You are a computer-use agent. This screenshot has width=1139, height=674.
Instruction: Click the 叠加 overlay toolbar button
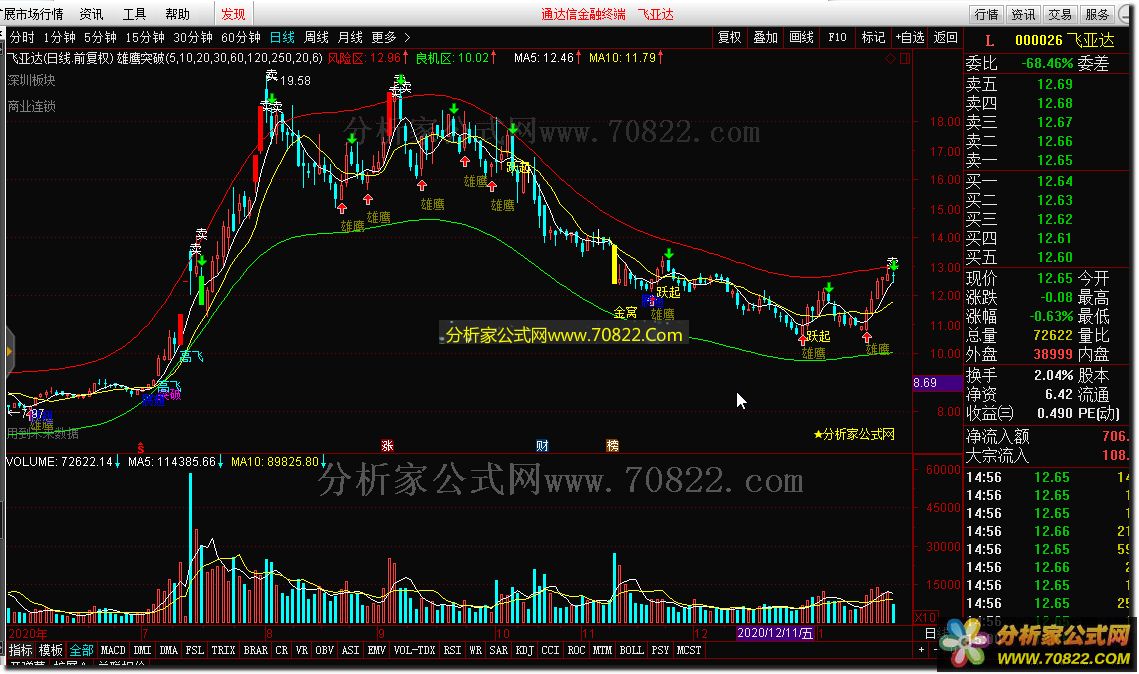point(766,37)
